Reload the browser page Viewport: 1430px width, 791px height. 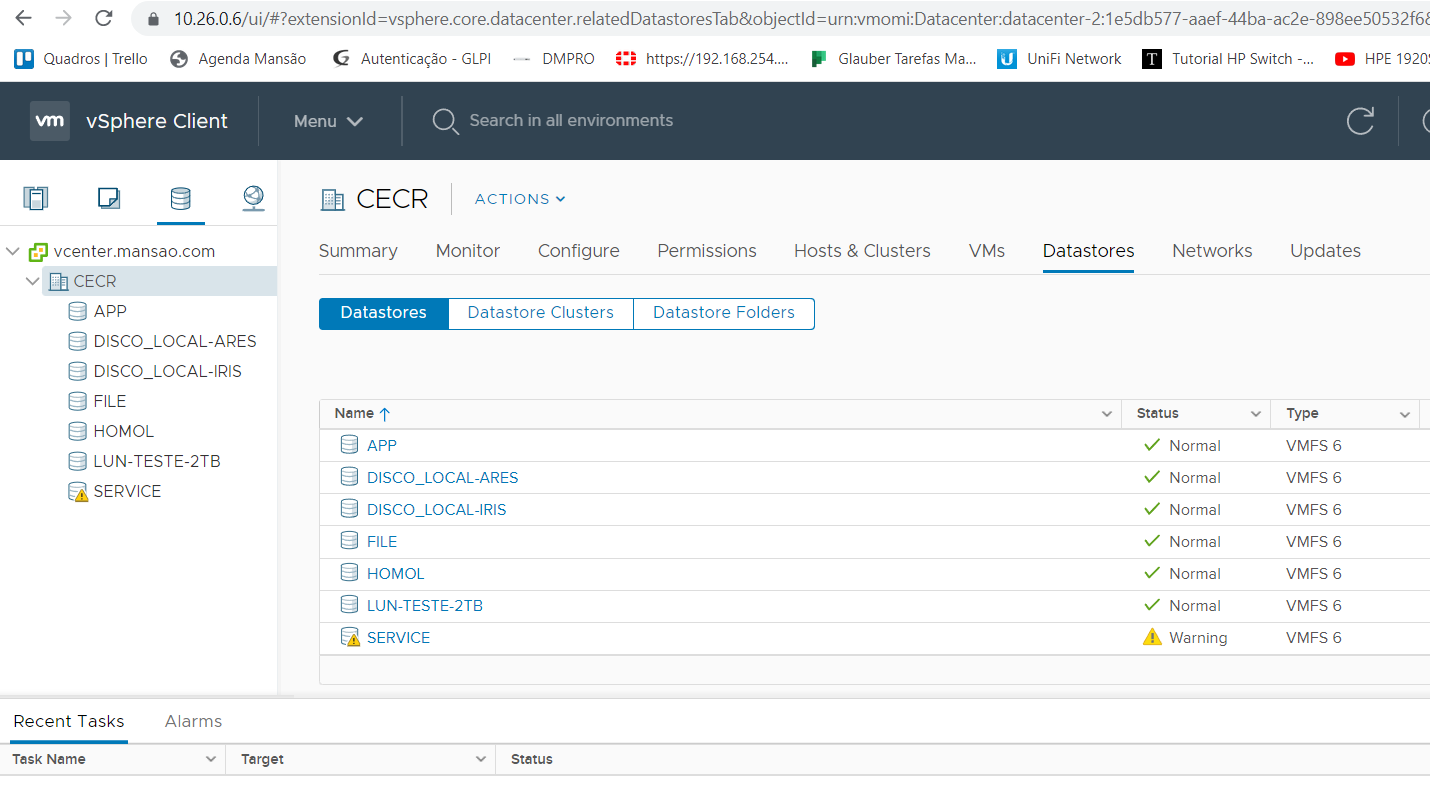(103, 18)
